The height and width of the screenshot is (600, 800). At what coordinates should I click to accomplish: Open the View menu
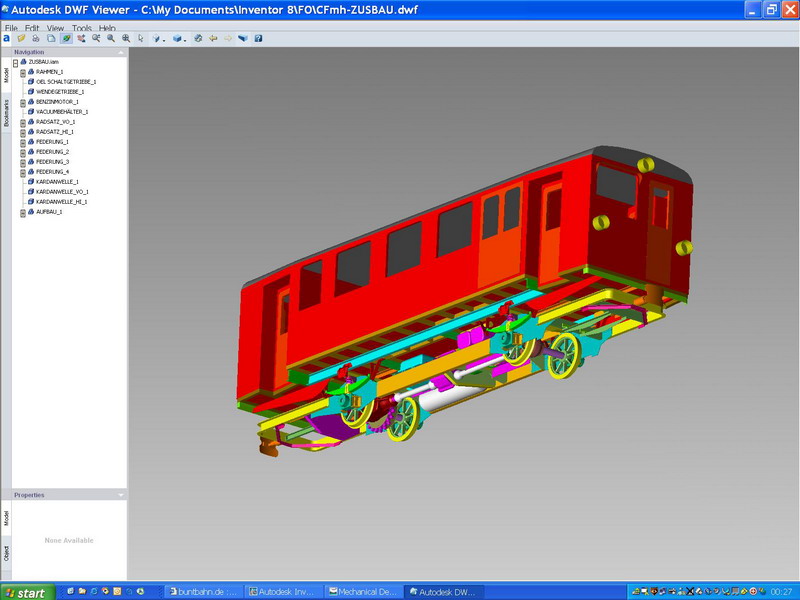click(x=55, y=28)
